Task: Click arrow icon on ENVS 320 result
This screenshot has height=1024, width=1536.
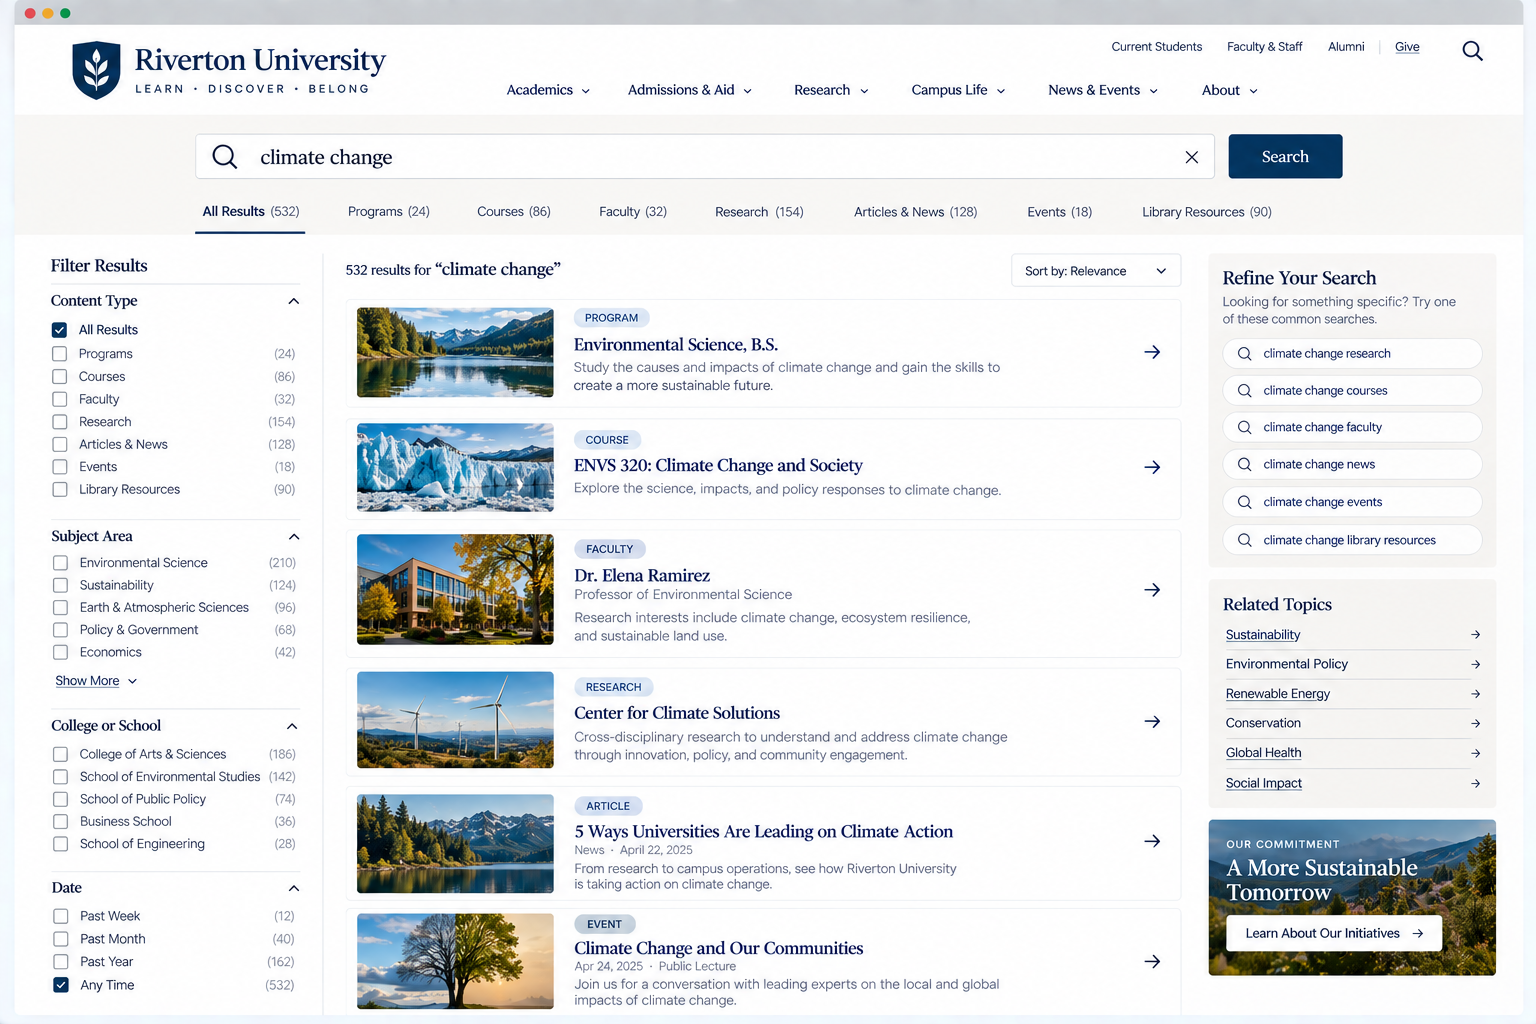Action: pyautogui.click(x=1152, y=467)
